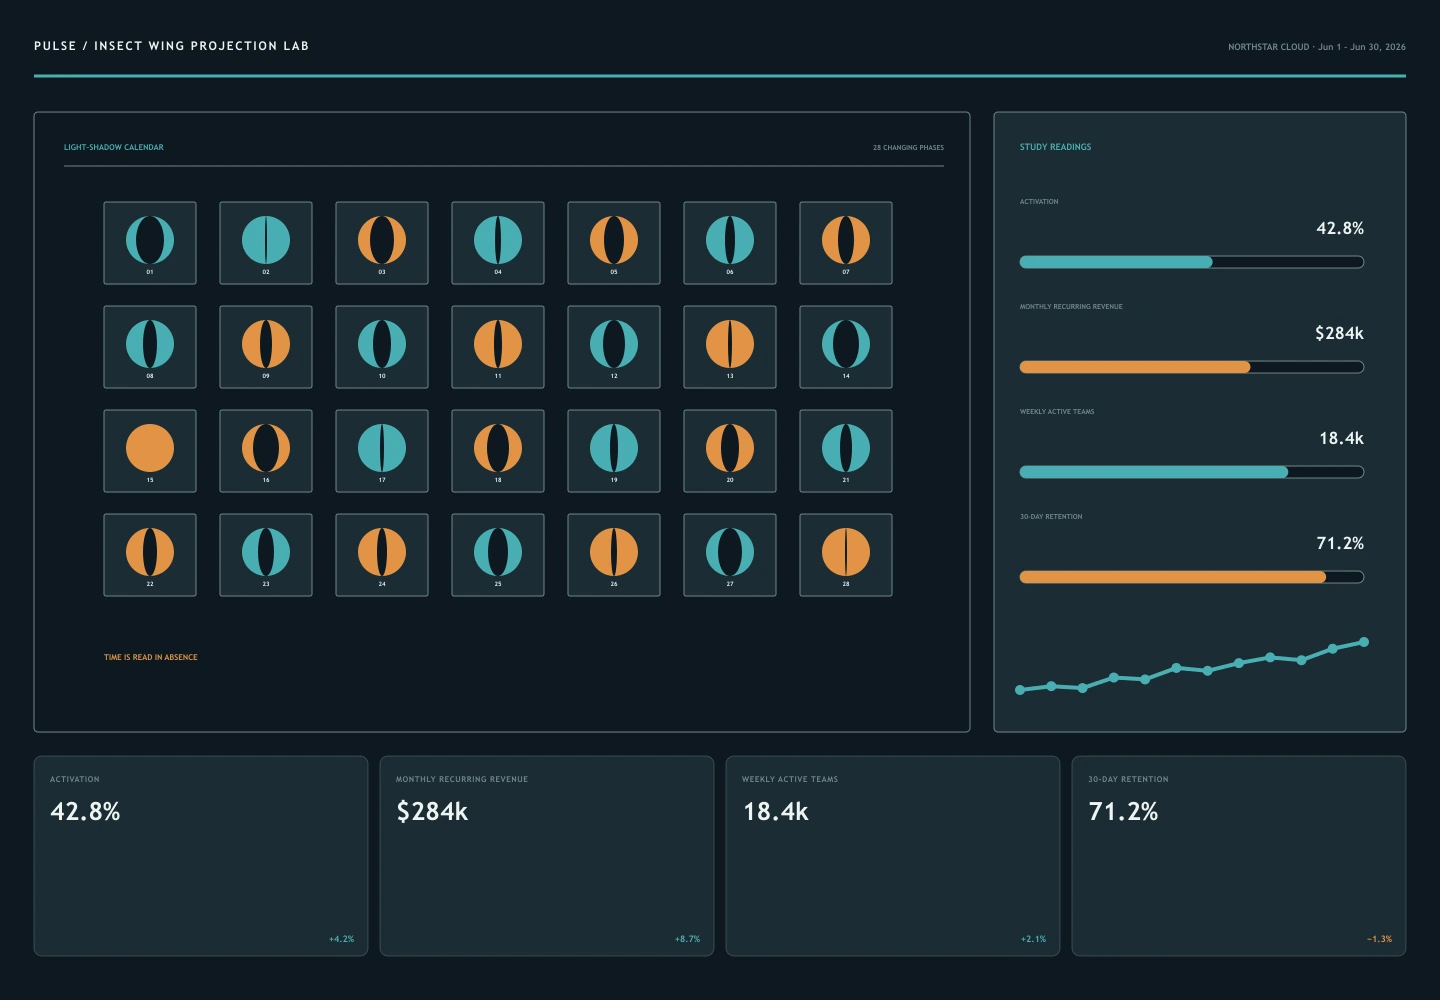1440x1000 pixels.
Task: Click the +4.2% change value
Action: 342,939
